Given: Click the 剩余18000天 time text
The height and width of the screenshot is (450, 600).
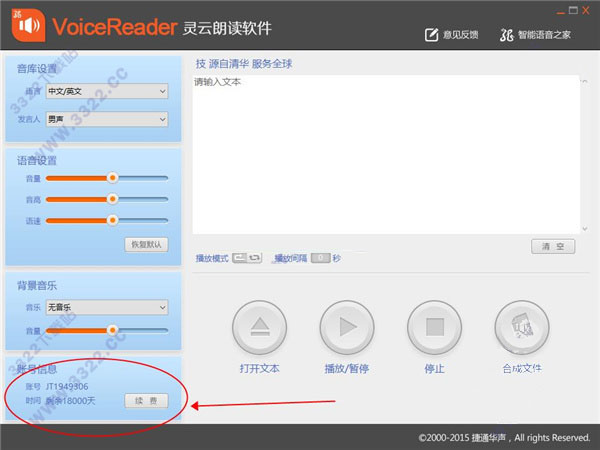Looking at the screenshot, I should (70, 401).
